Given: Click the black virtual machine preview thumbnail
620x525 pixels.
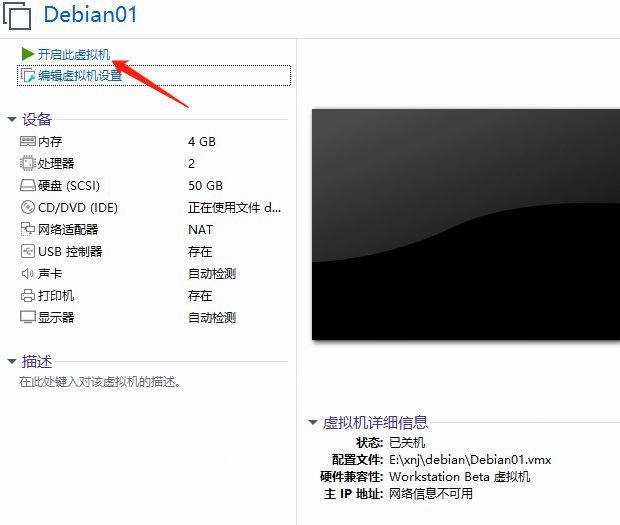Looking at the screenshot, I should (x=465, y=223).
